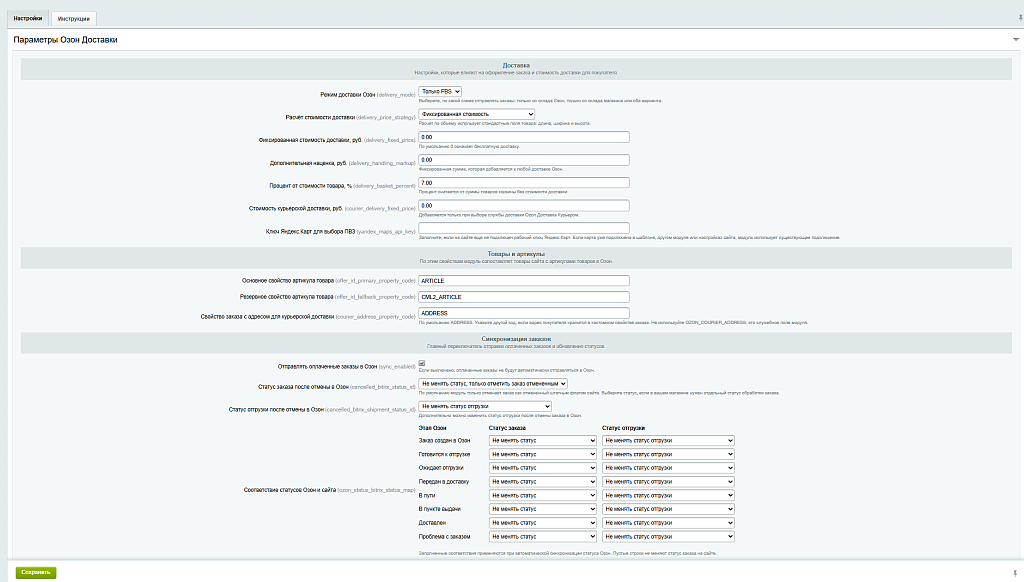This screenshot has height=582, width=1024.
Task: Collapse the Параметры Озон Доставка section arrow
Action: (x=1016, y=40)
